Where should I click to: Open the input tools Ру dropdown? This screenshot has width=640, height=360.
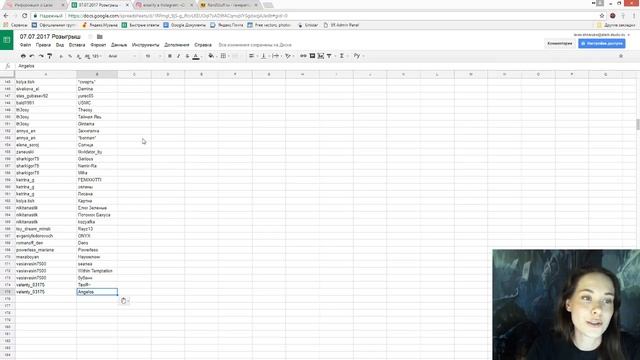(358, 56)
